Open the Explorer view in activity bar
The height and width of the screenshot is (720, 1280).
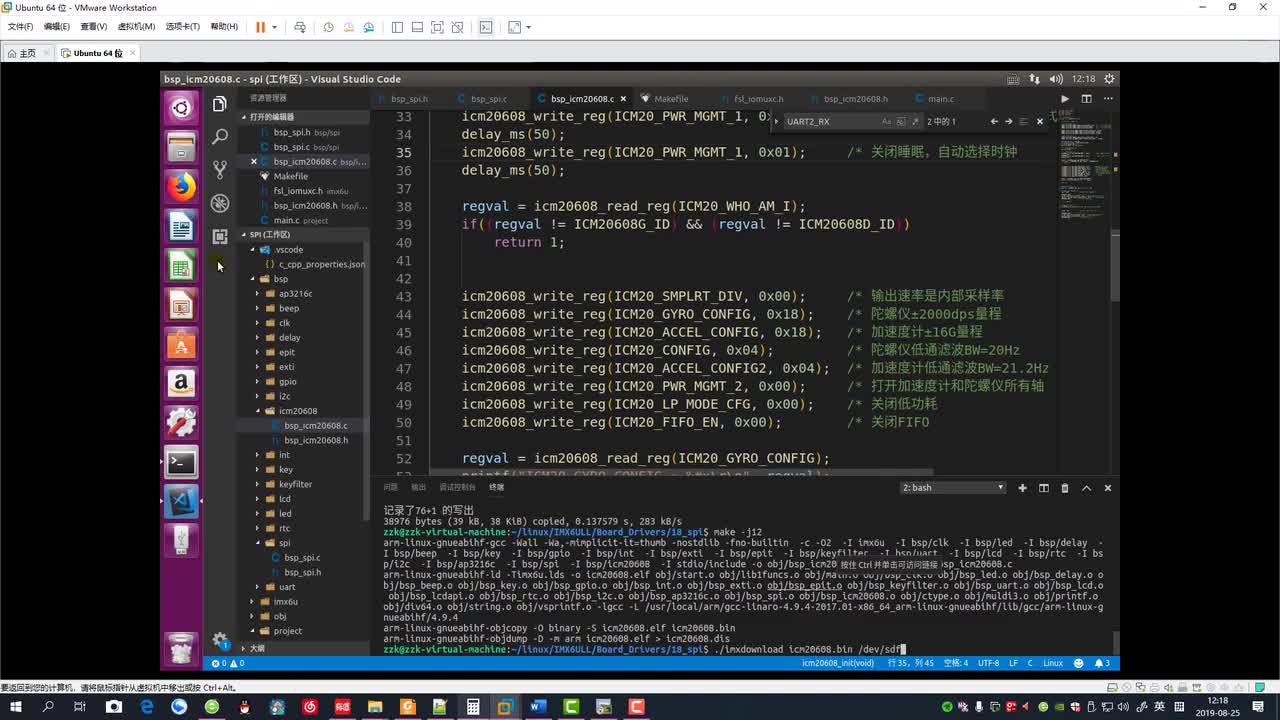click(220, 104)
